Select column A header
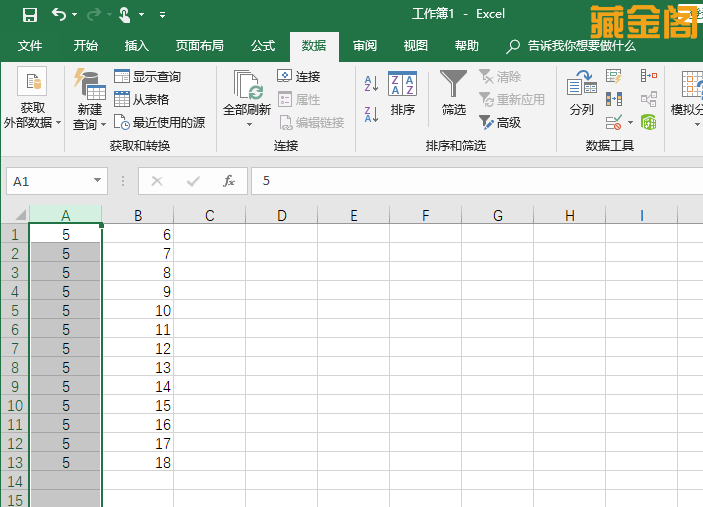The image size is (703, 507). click(x=65, y=215)
